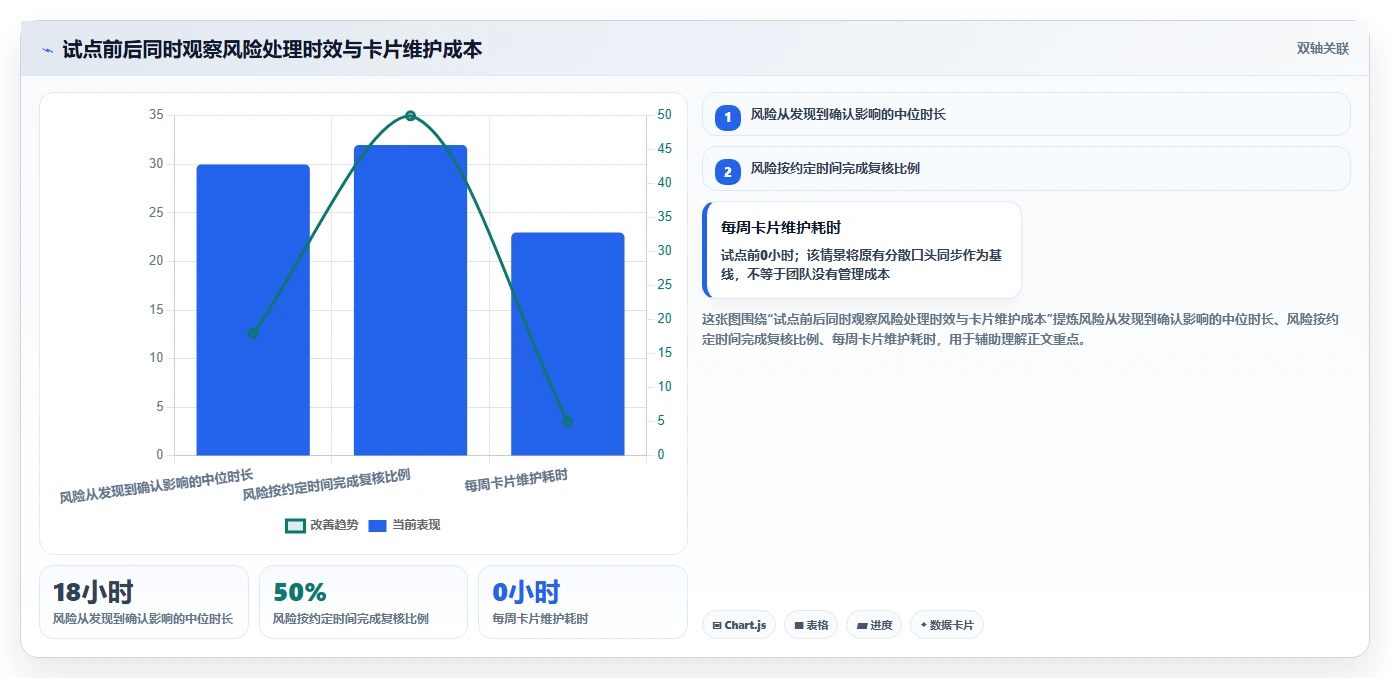The width and height of the screenshot is (1390, 678).
Task: Click the icon inside the 进度 tag
Action: pos(862,625)
